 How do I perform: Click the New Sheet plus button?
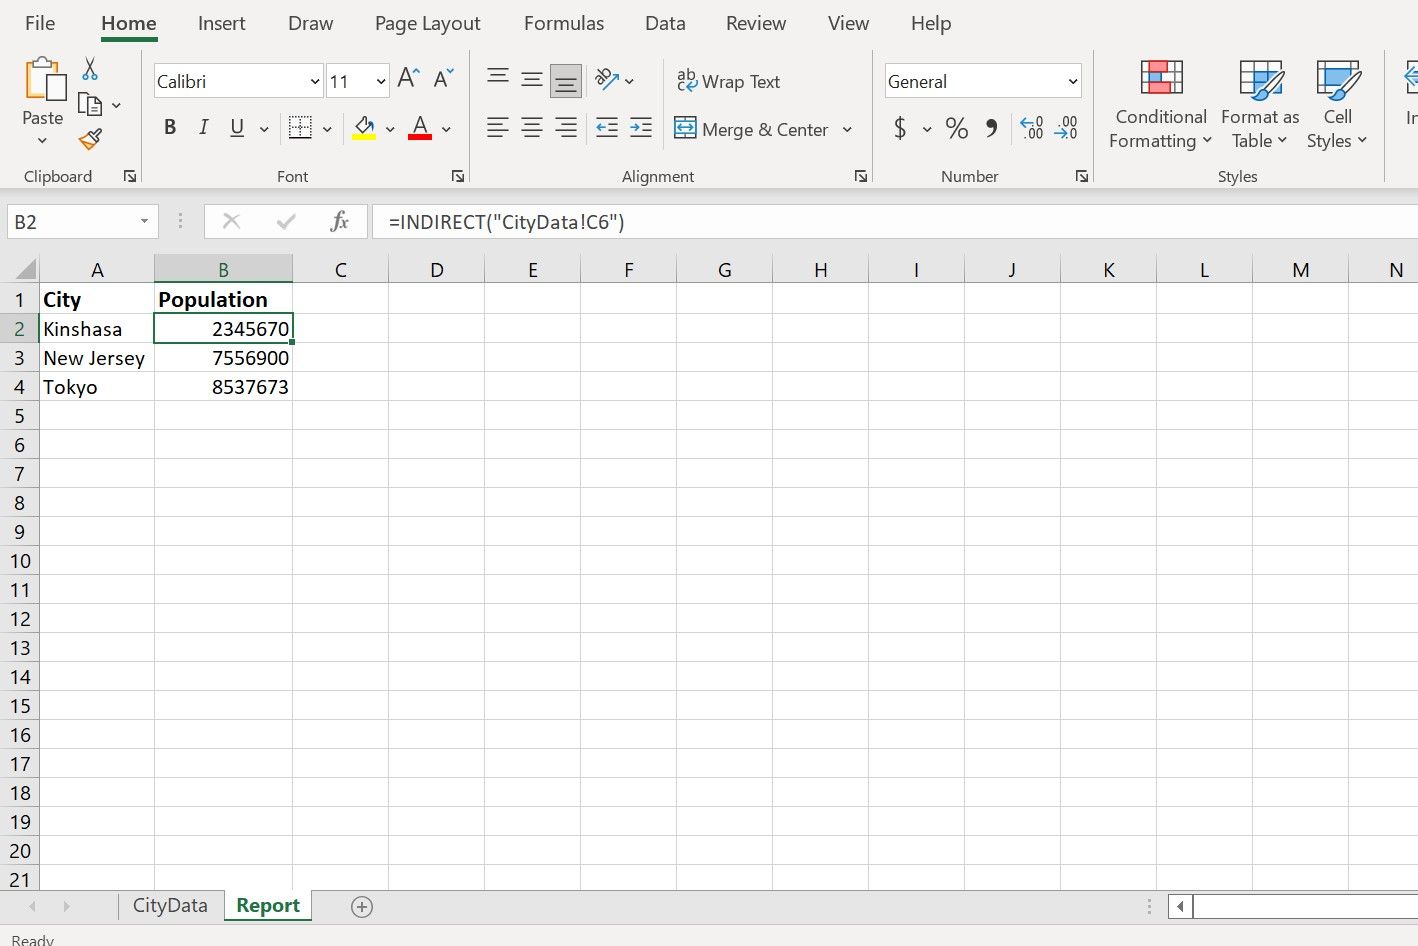pyautogui.click(x=361, y=906)
